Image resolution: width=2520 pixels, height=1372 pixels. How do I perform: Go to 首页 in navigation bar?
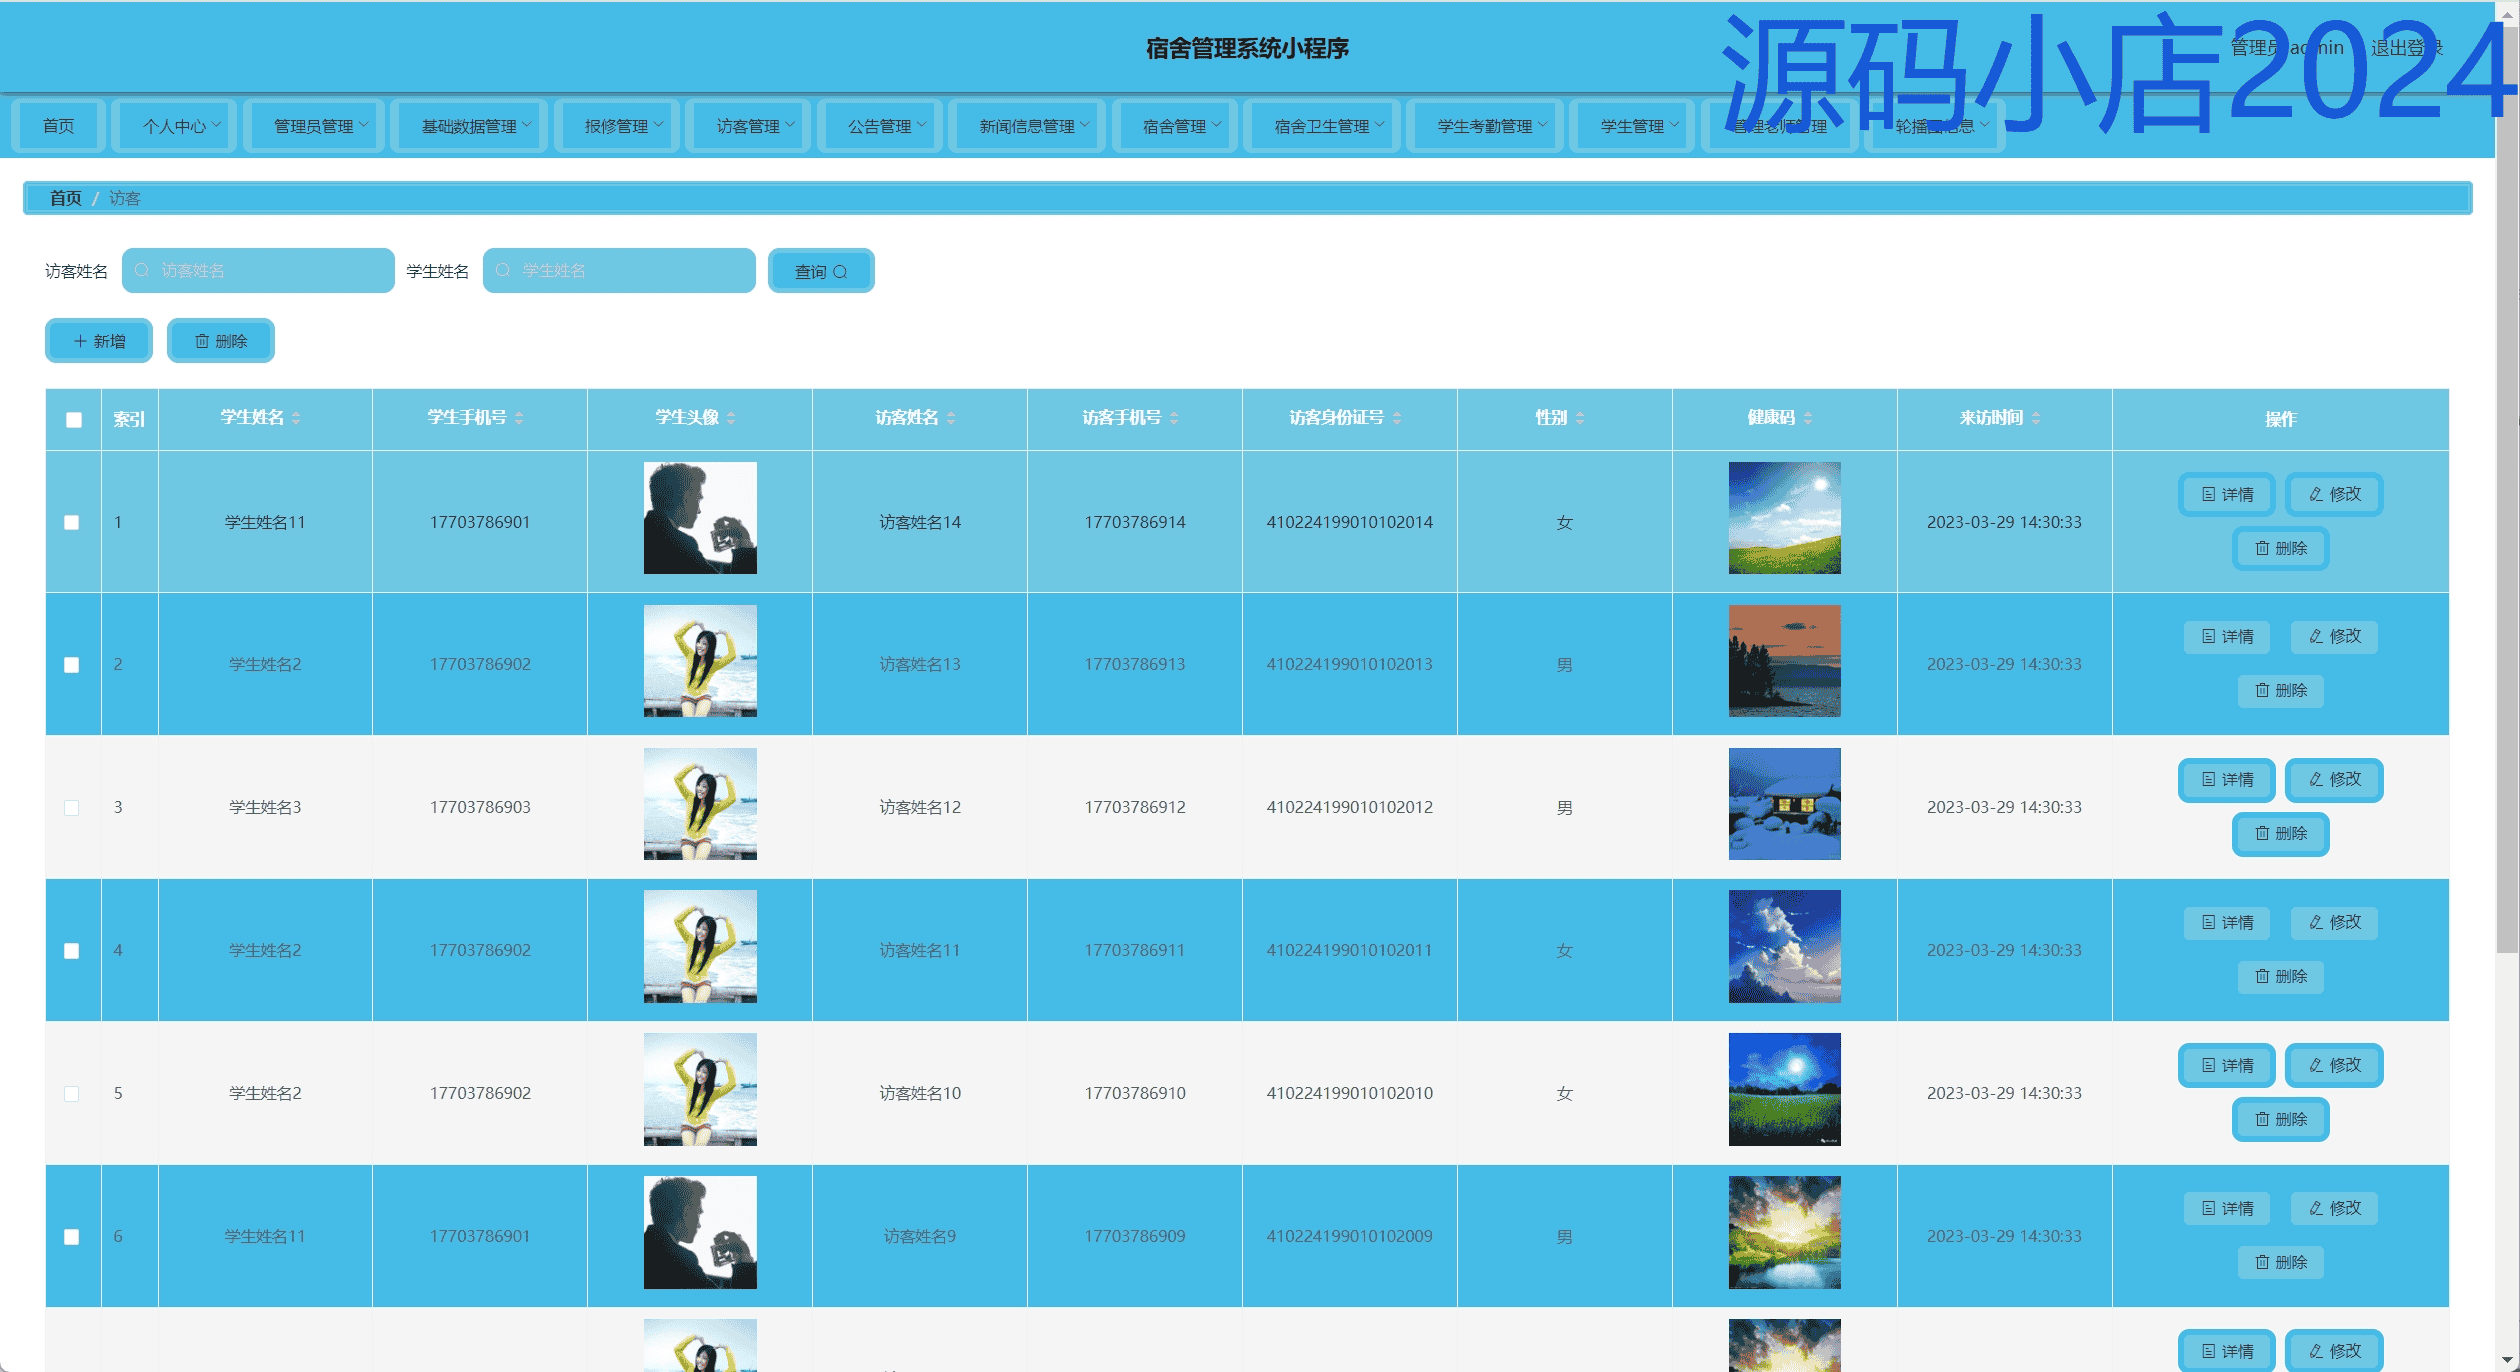coord(58,126)
